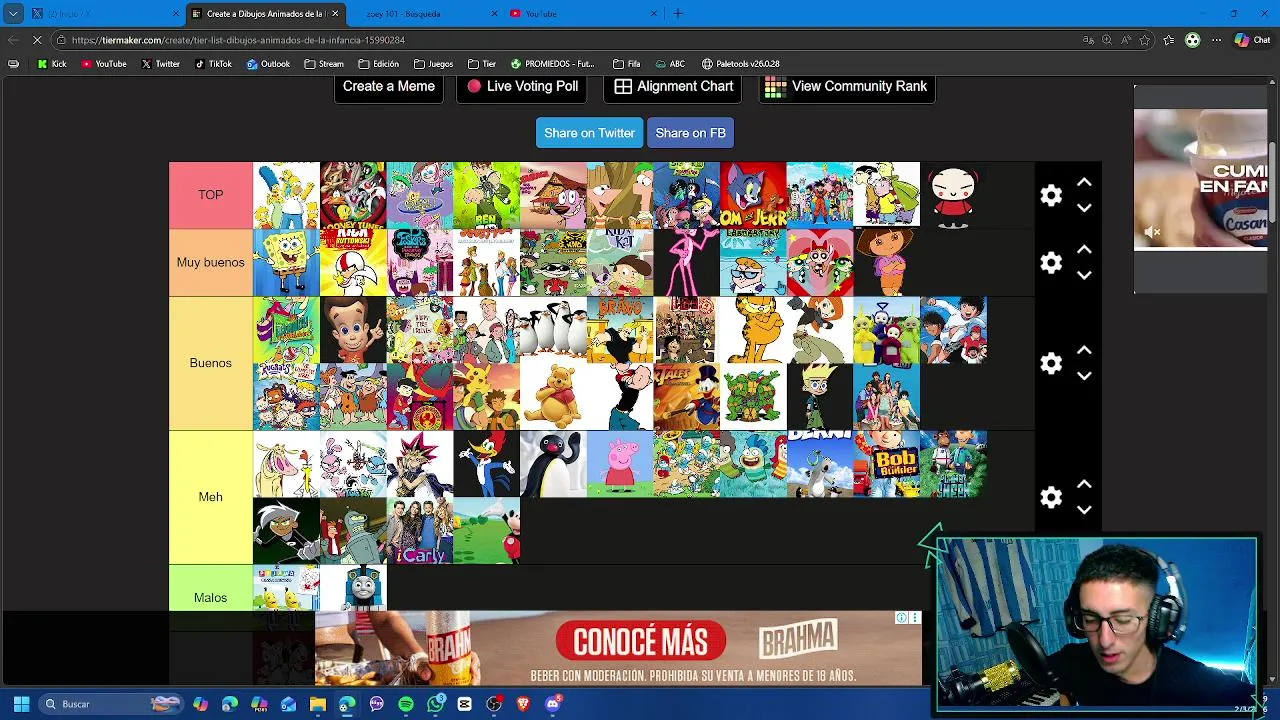Open File Explorer from the taskbar

click(317, 704)
